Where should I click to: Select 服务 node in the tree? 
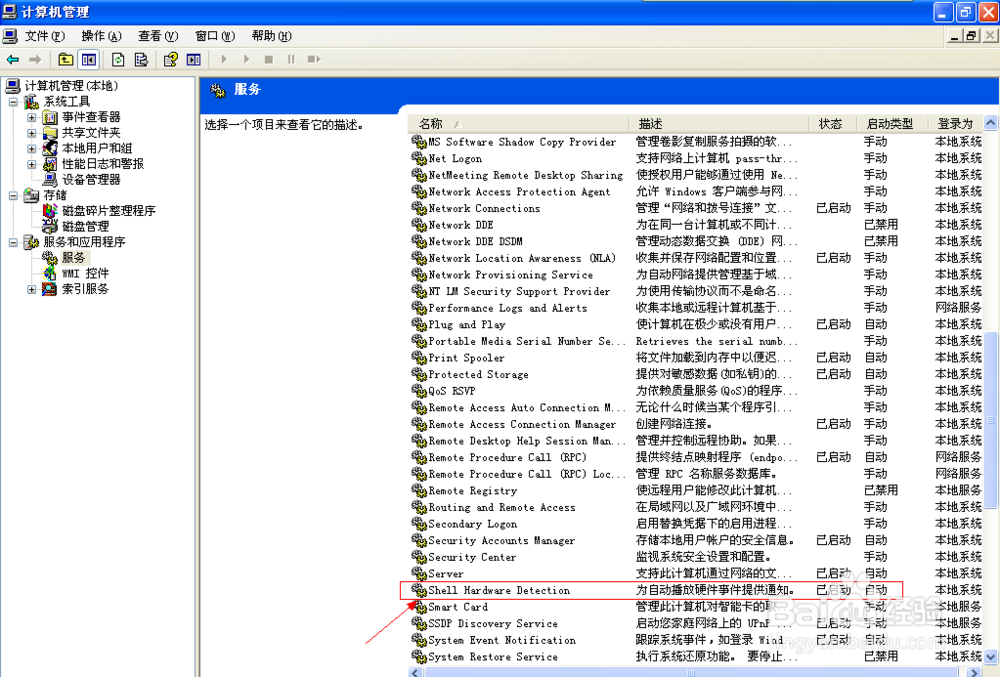click(x=73, y=258)
